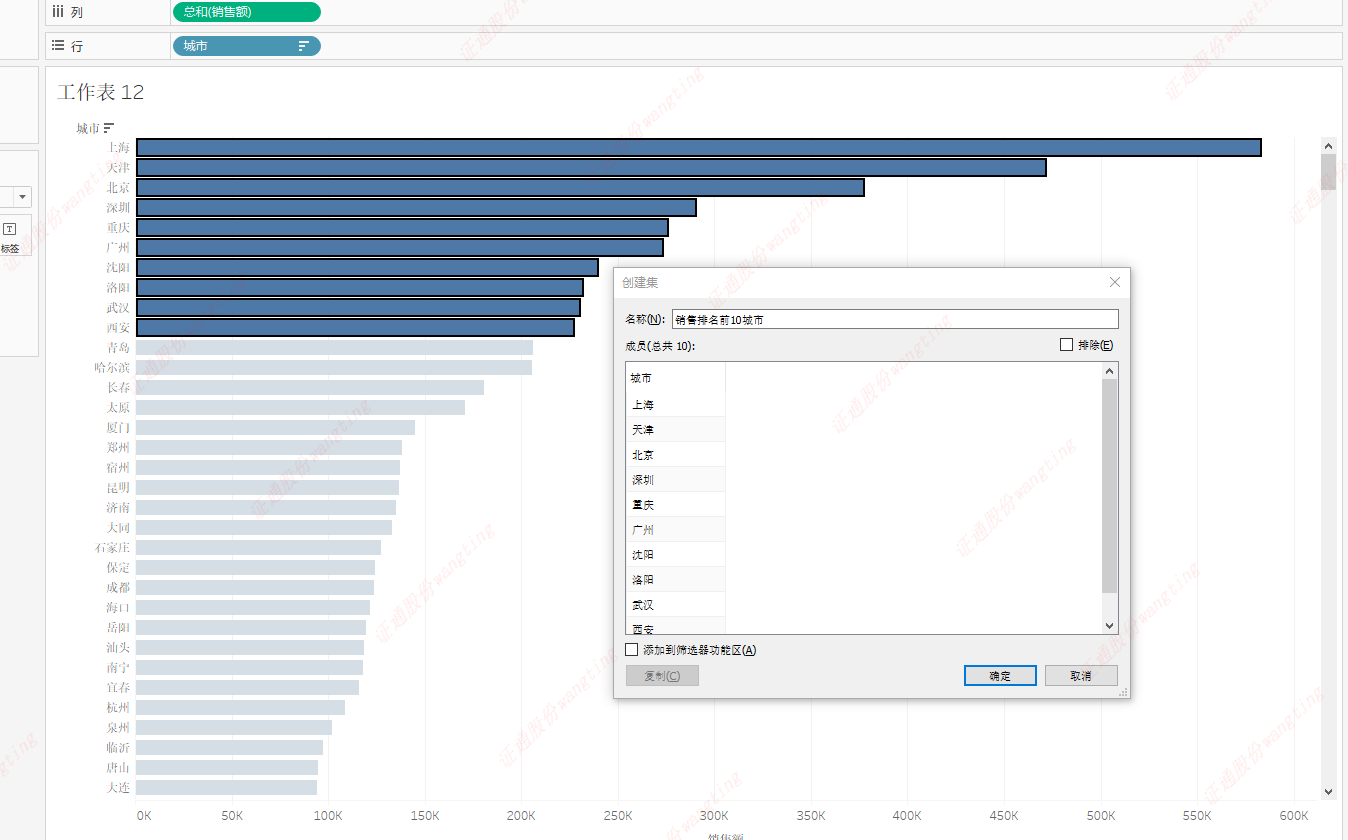1348x840 pixels.
Task: Click the 石家庄 city label on the axis
Action: (x=112, y=547)
